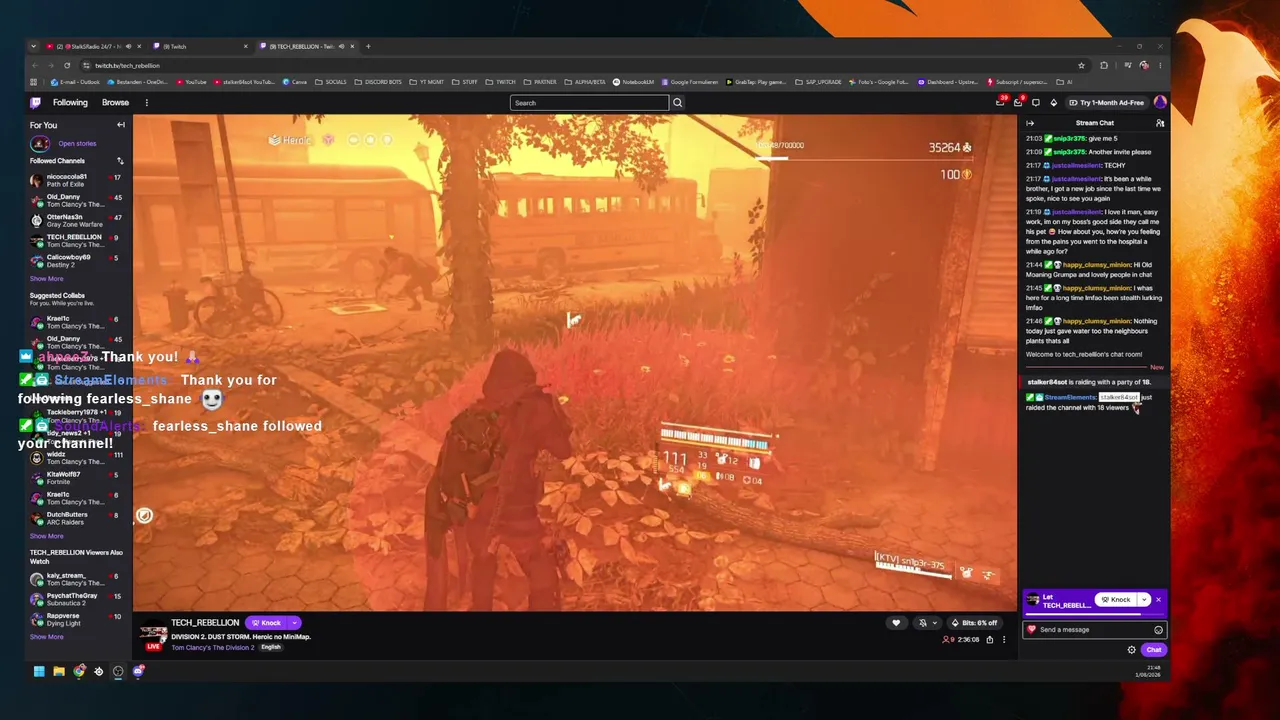1280x720 pixels.
Task: Send message with the Chat button
Action: (x=1154, y=650)
